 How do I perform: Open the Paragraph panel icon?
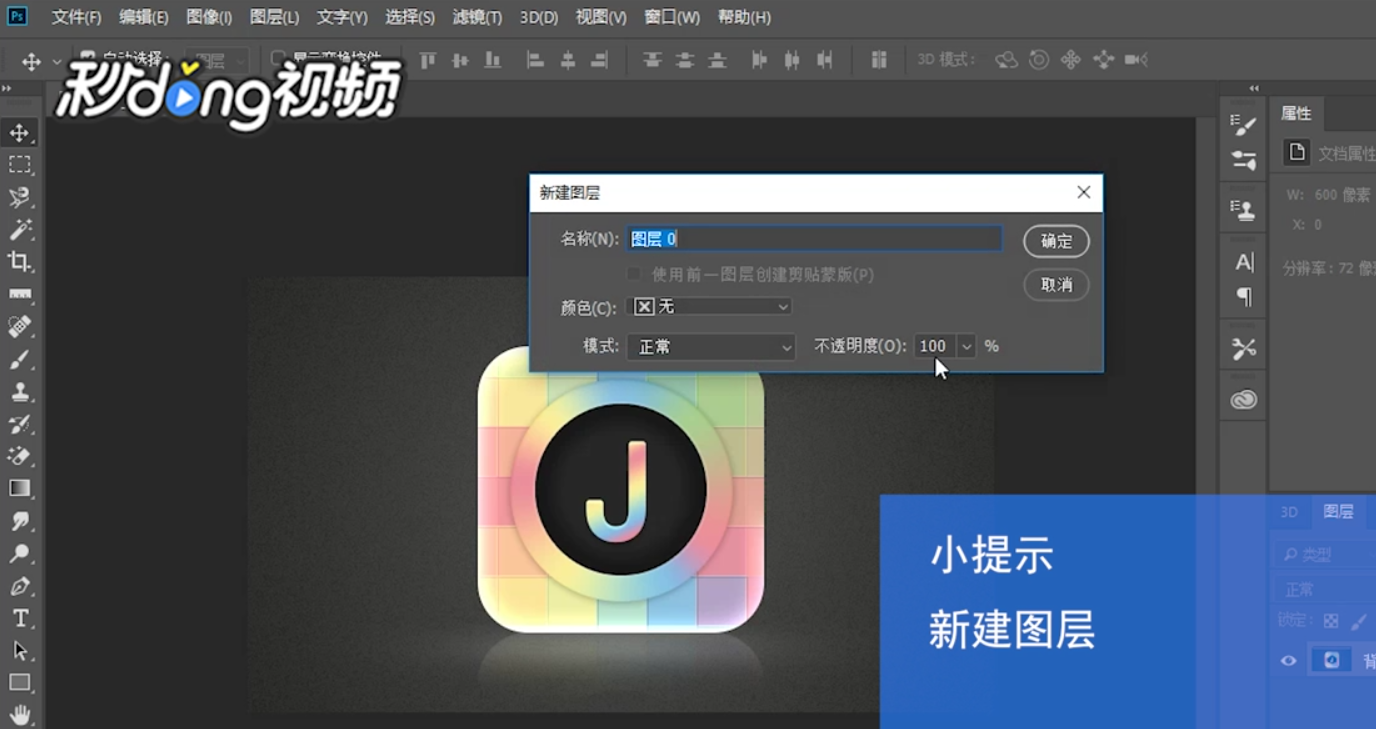click(1244, 297)
